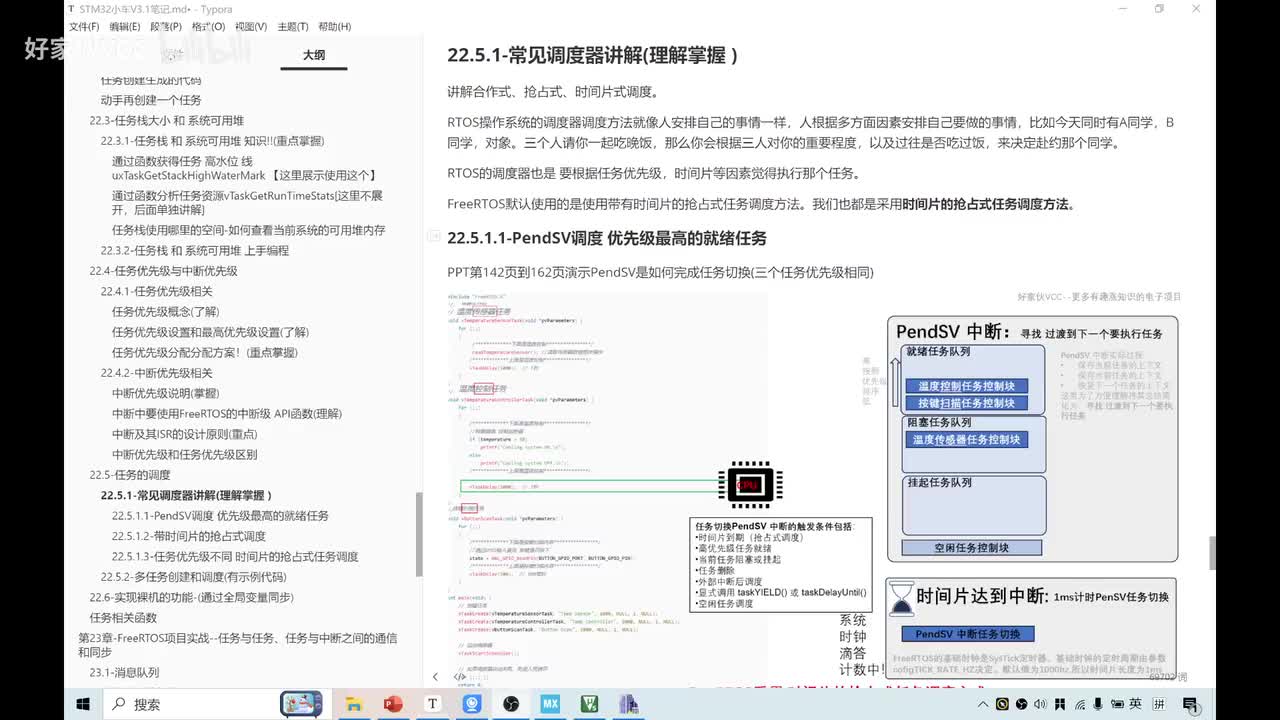Open File Explorer from the taskbar

[x=353, y=704]
